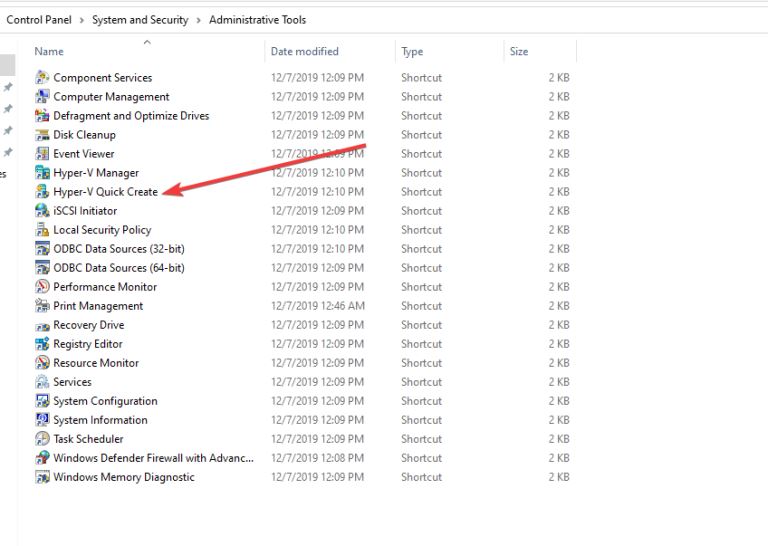
Task: Select the Event Viewer icon
Action: click(43, 154)
